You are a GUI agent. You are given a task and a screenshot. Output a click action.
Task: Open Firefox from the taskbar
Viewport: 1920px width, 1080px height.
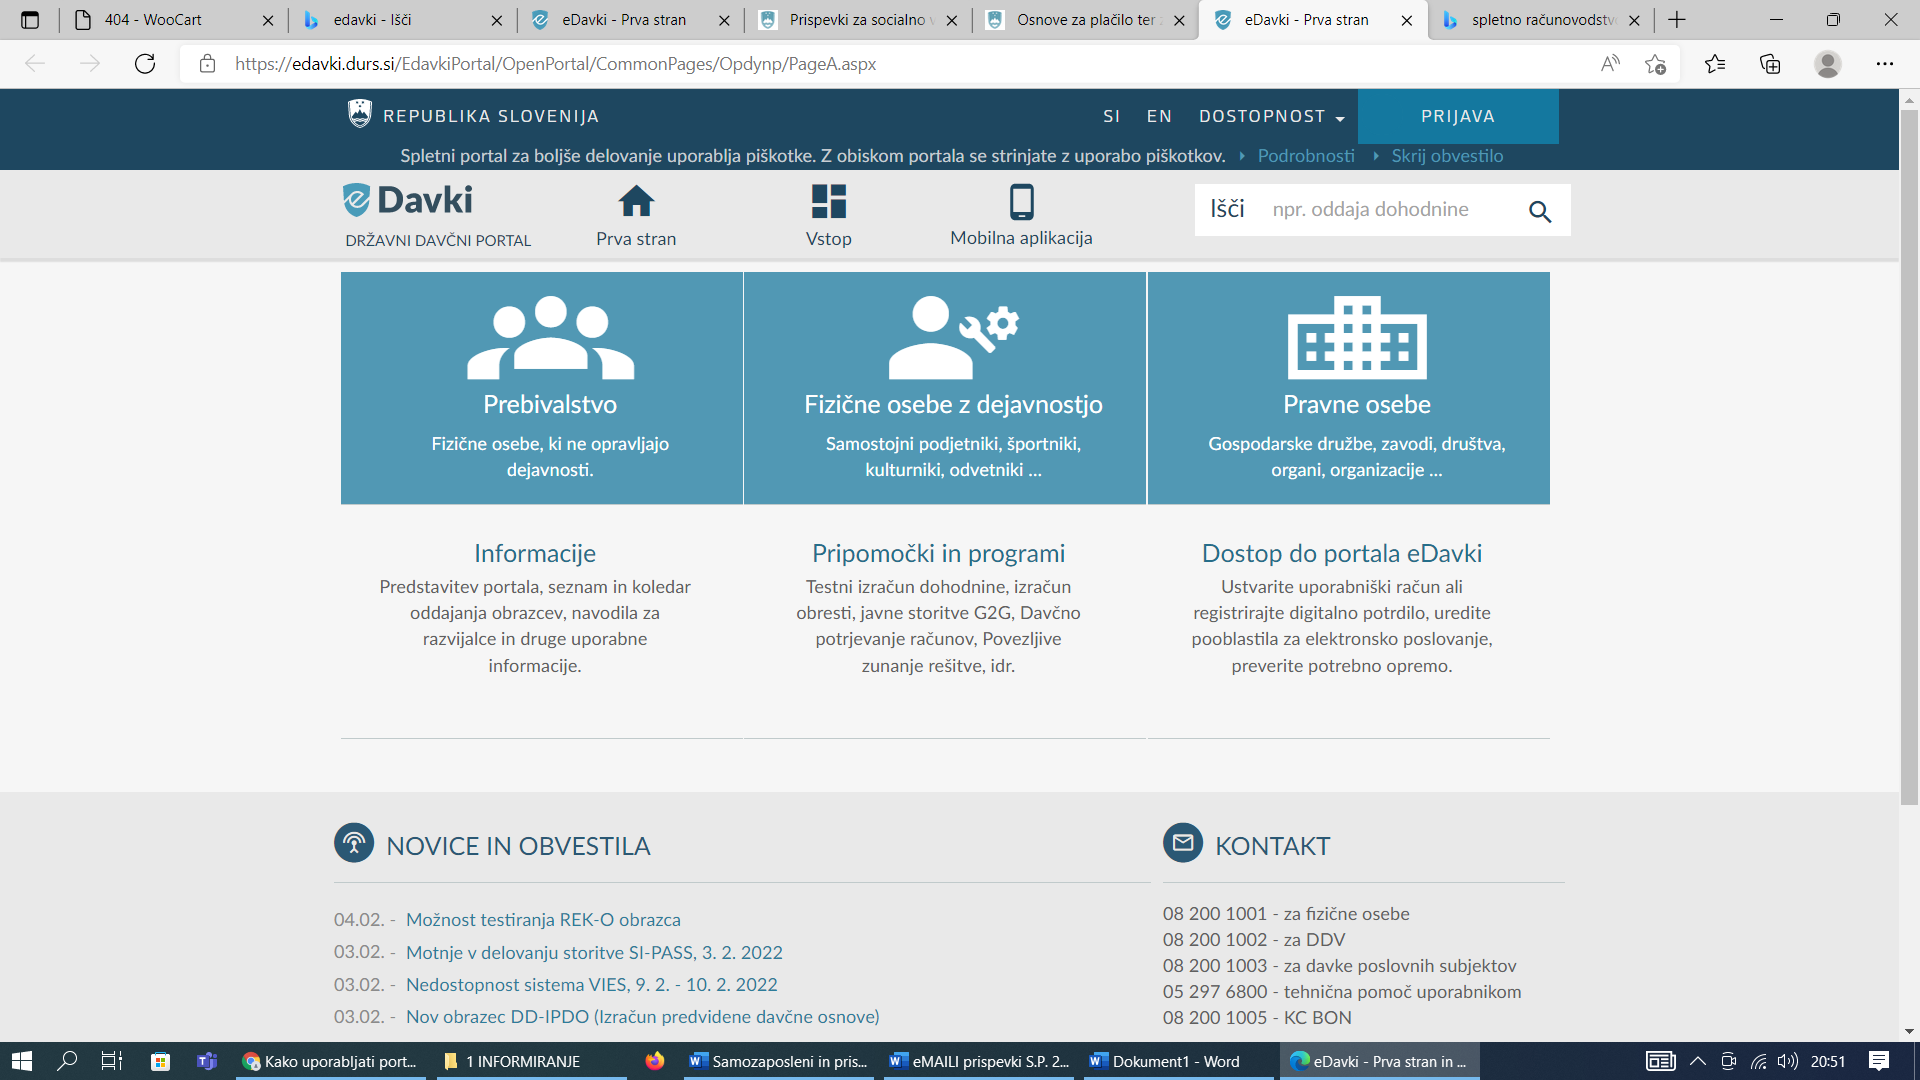point(655,1061)
